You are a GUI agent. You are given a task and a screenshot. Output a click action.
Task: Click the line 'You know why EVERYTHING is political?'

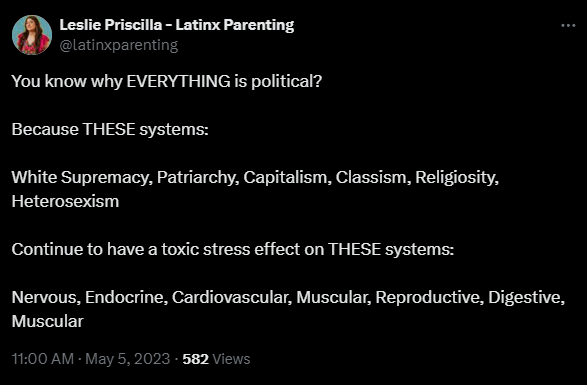point(167,81)
